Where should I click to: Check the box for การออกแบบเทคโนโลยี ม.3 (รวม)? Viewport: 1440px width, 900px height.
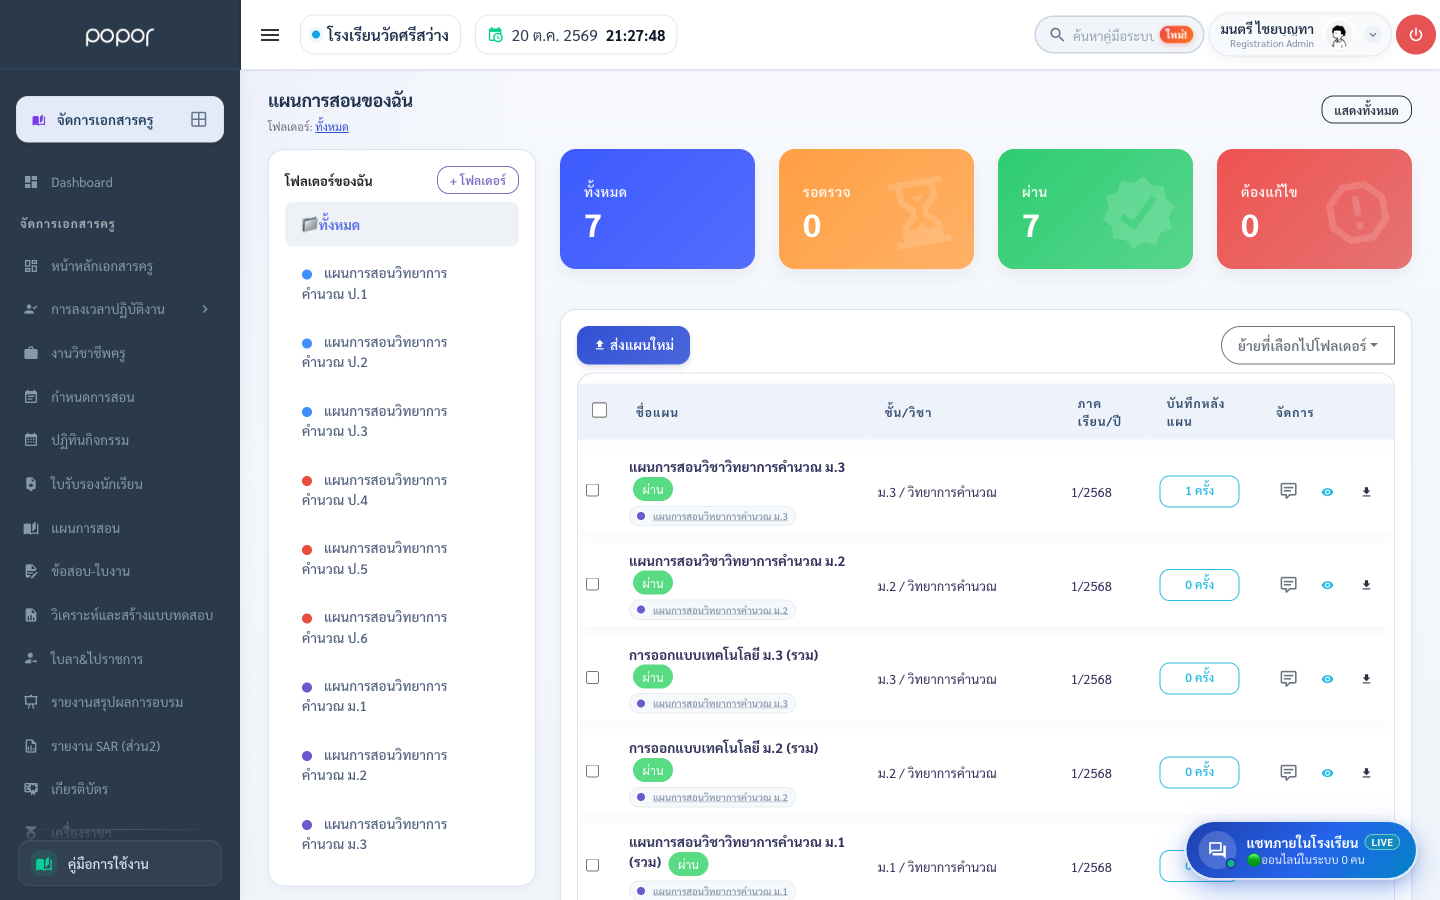[x=593, y=678]
